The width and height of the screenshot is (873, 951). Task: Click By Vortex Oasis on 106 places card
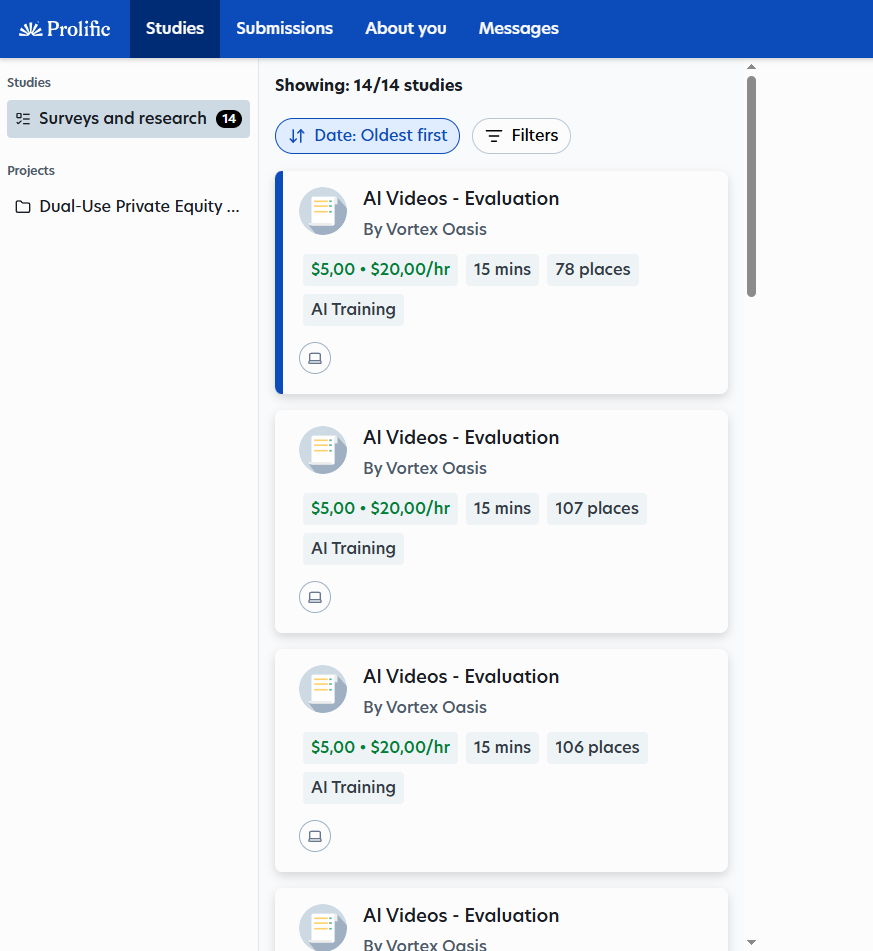(425, 707)
